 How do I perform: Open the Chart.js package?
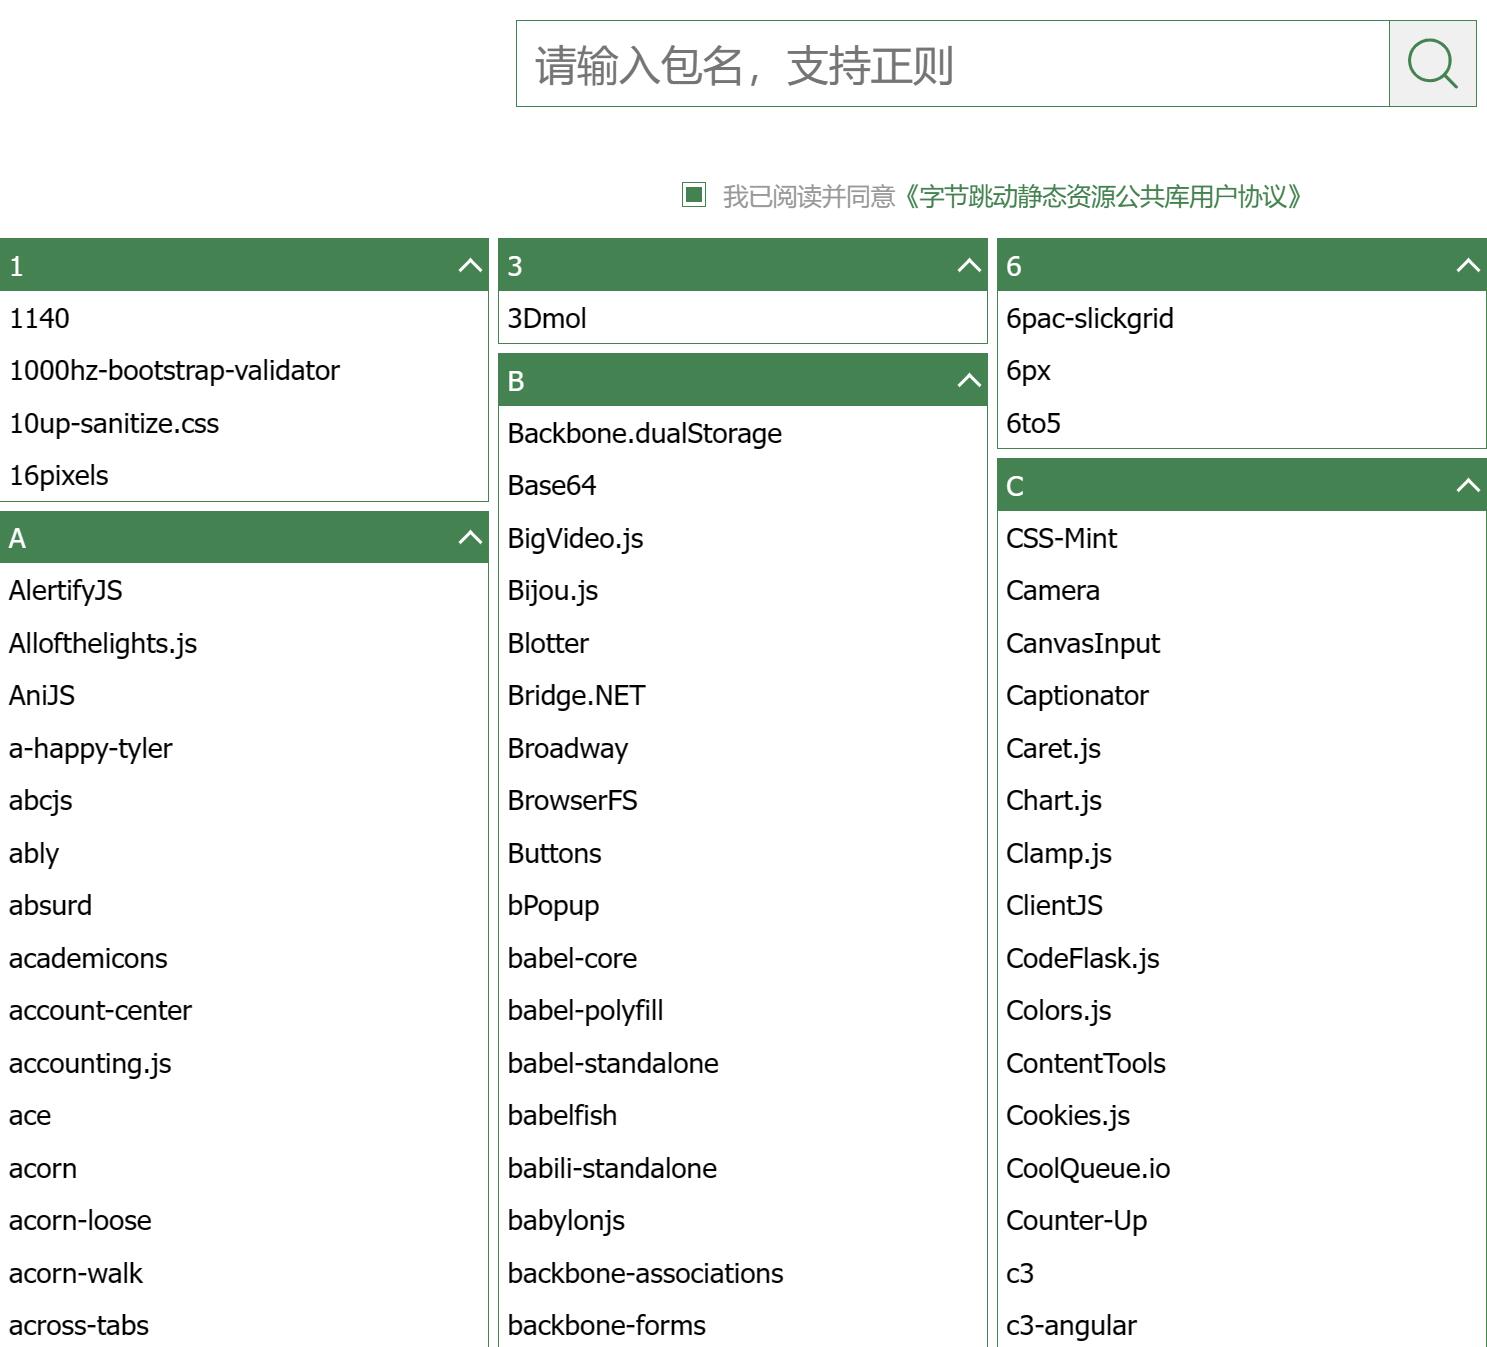(x=1054, y=801)
